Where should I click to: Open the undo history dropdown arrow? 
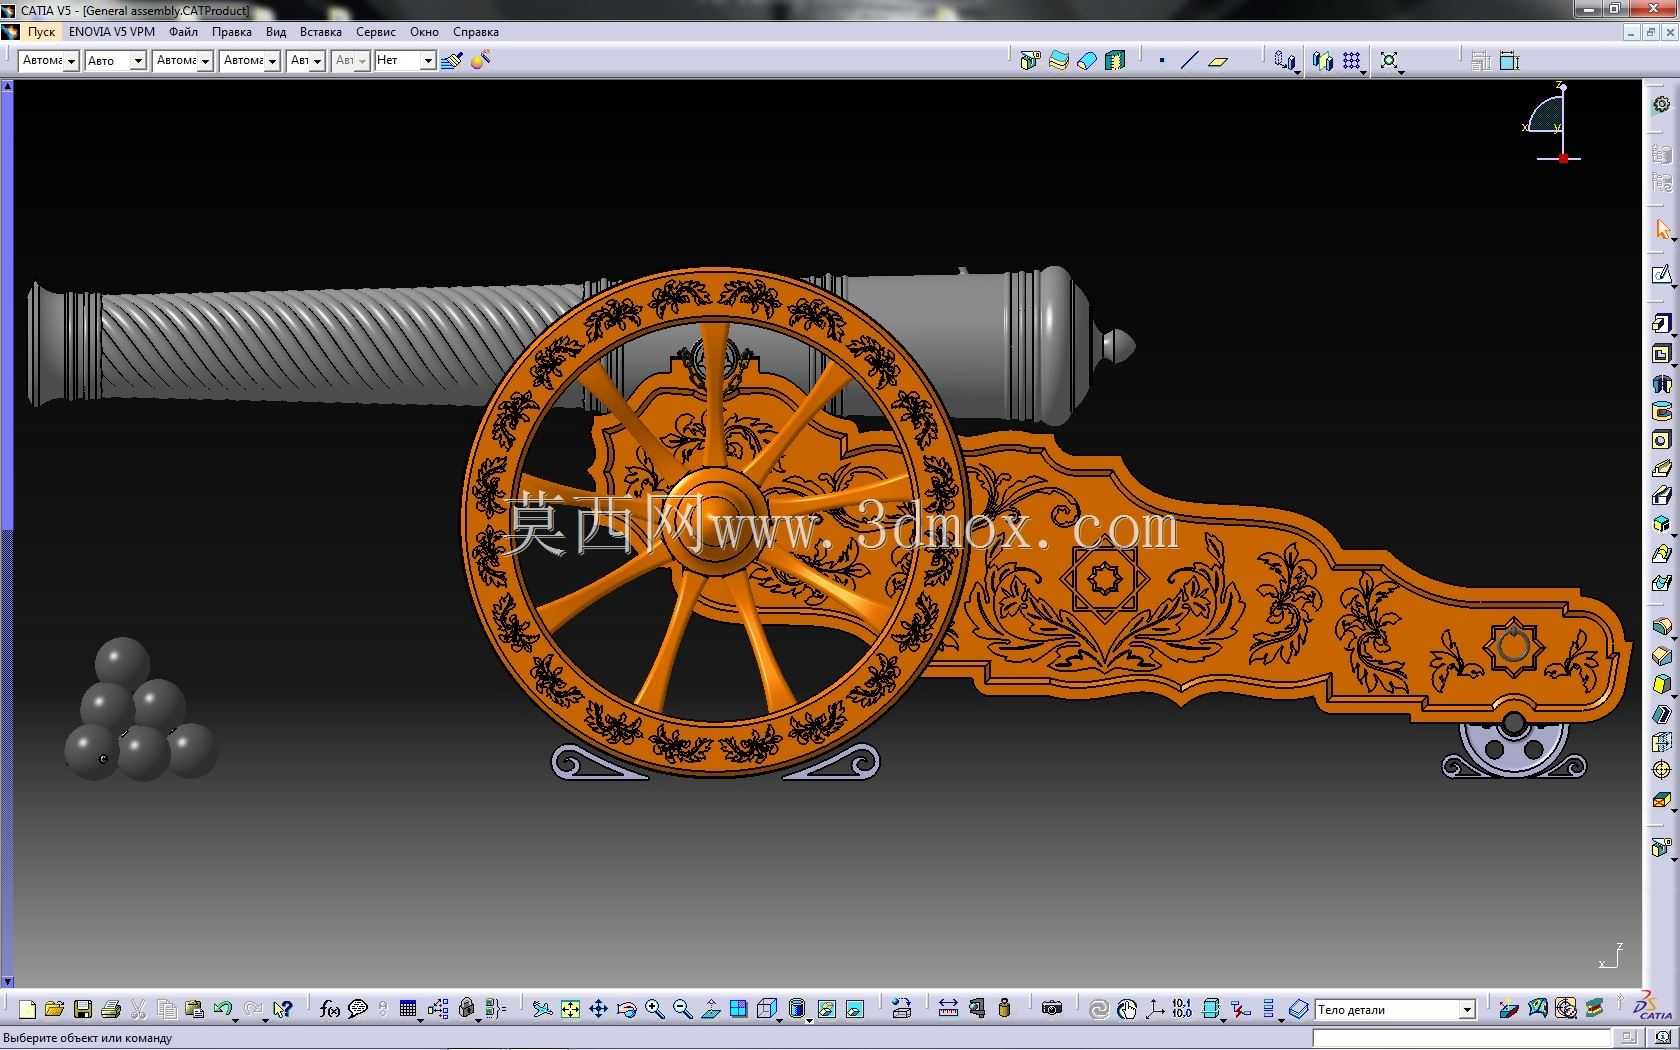tap(236, 1019)
